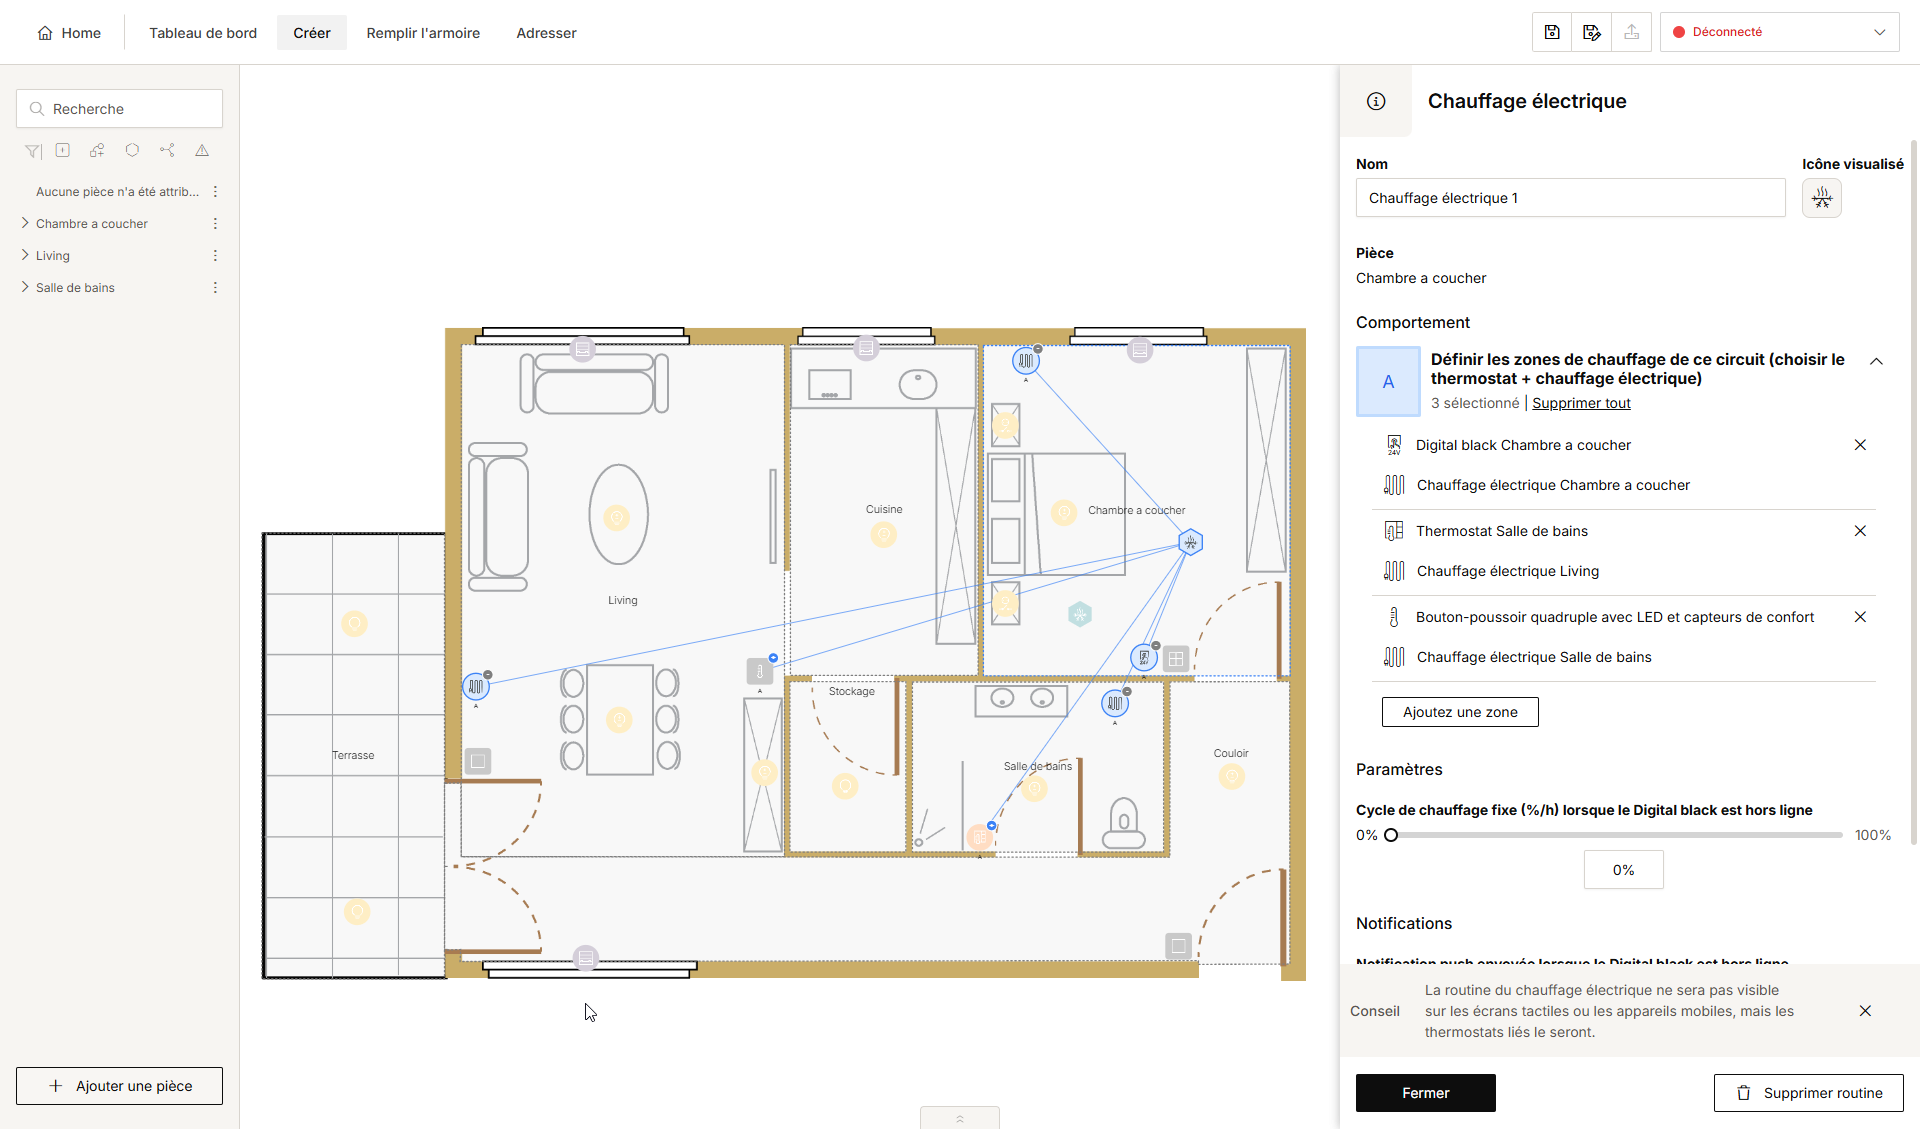The height and width of the screenshot is (1129, 1920).
Task: Remove the Digital black Chambre a coucher zone
Action: tap(1860, 445)
